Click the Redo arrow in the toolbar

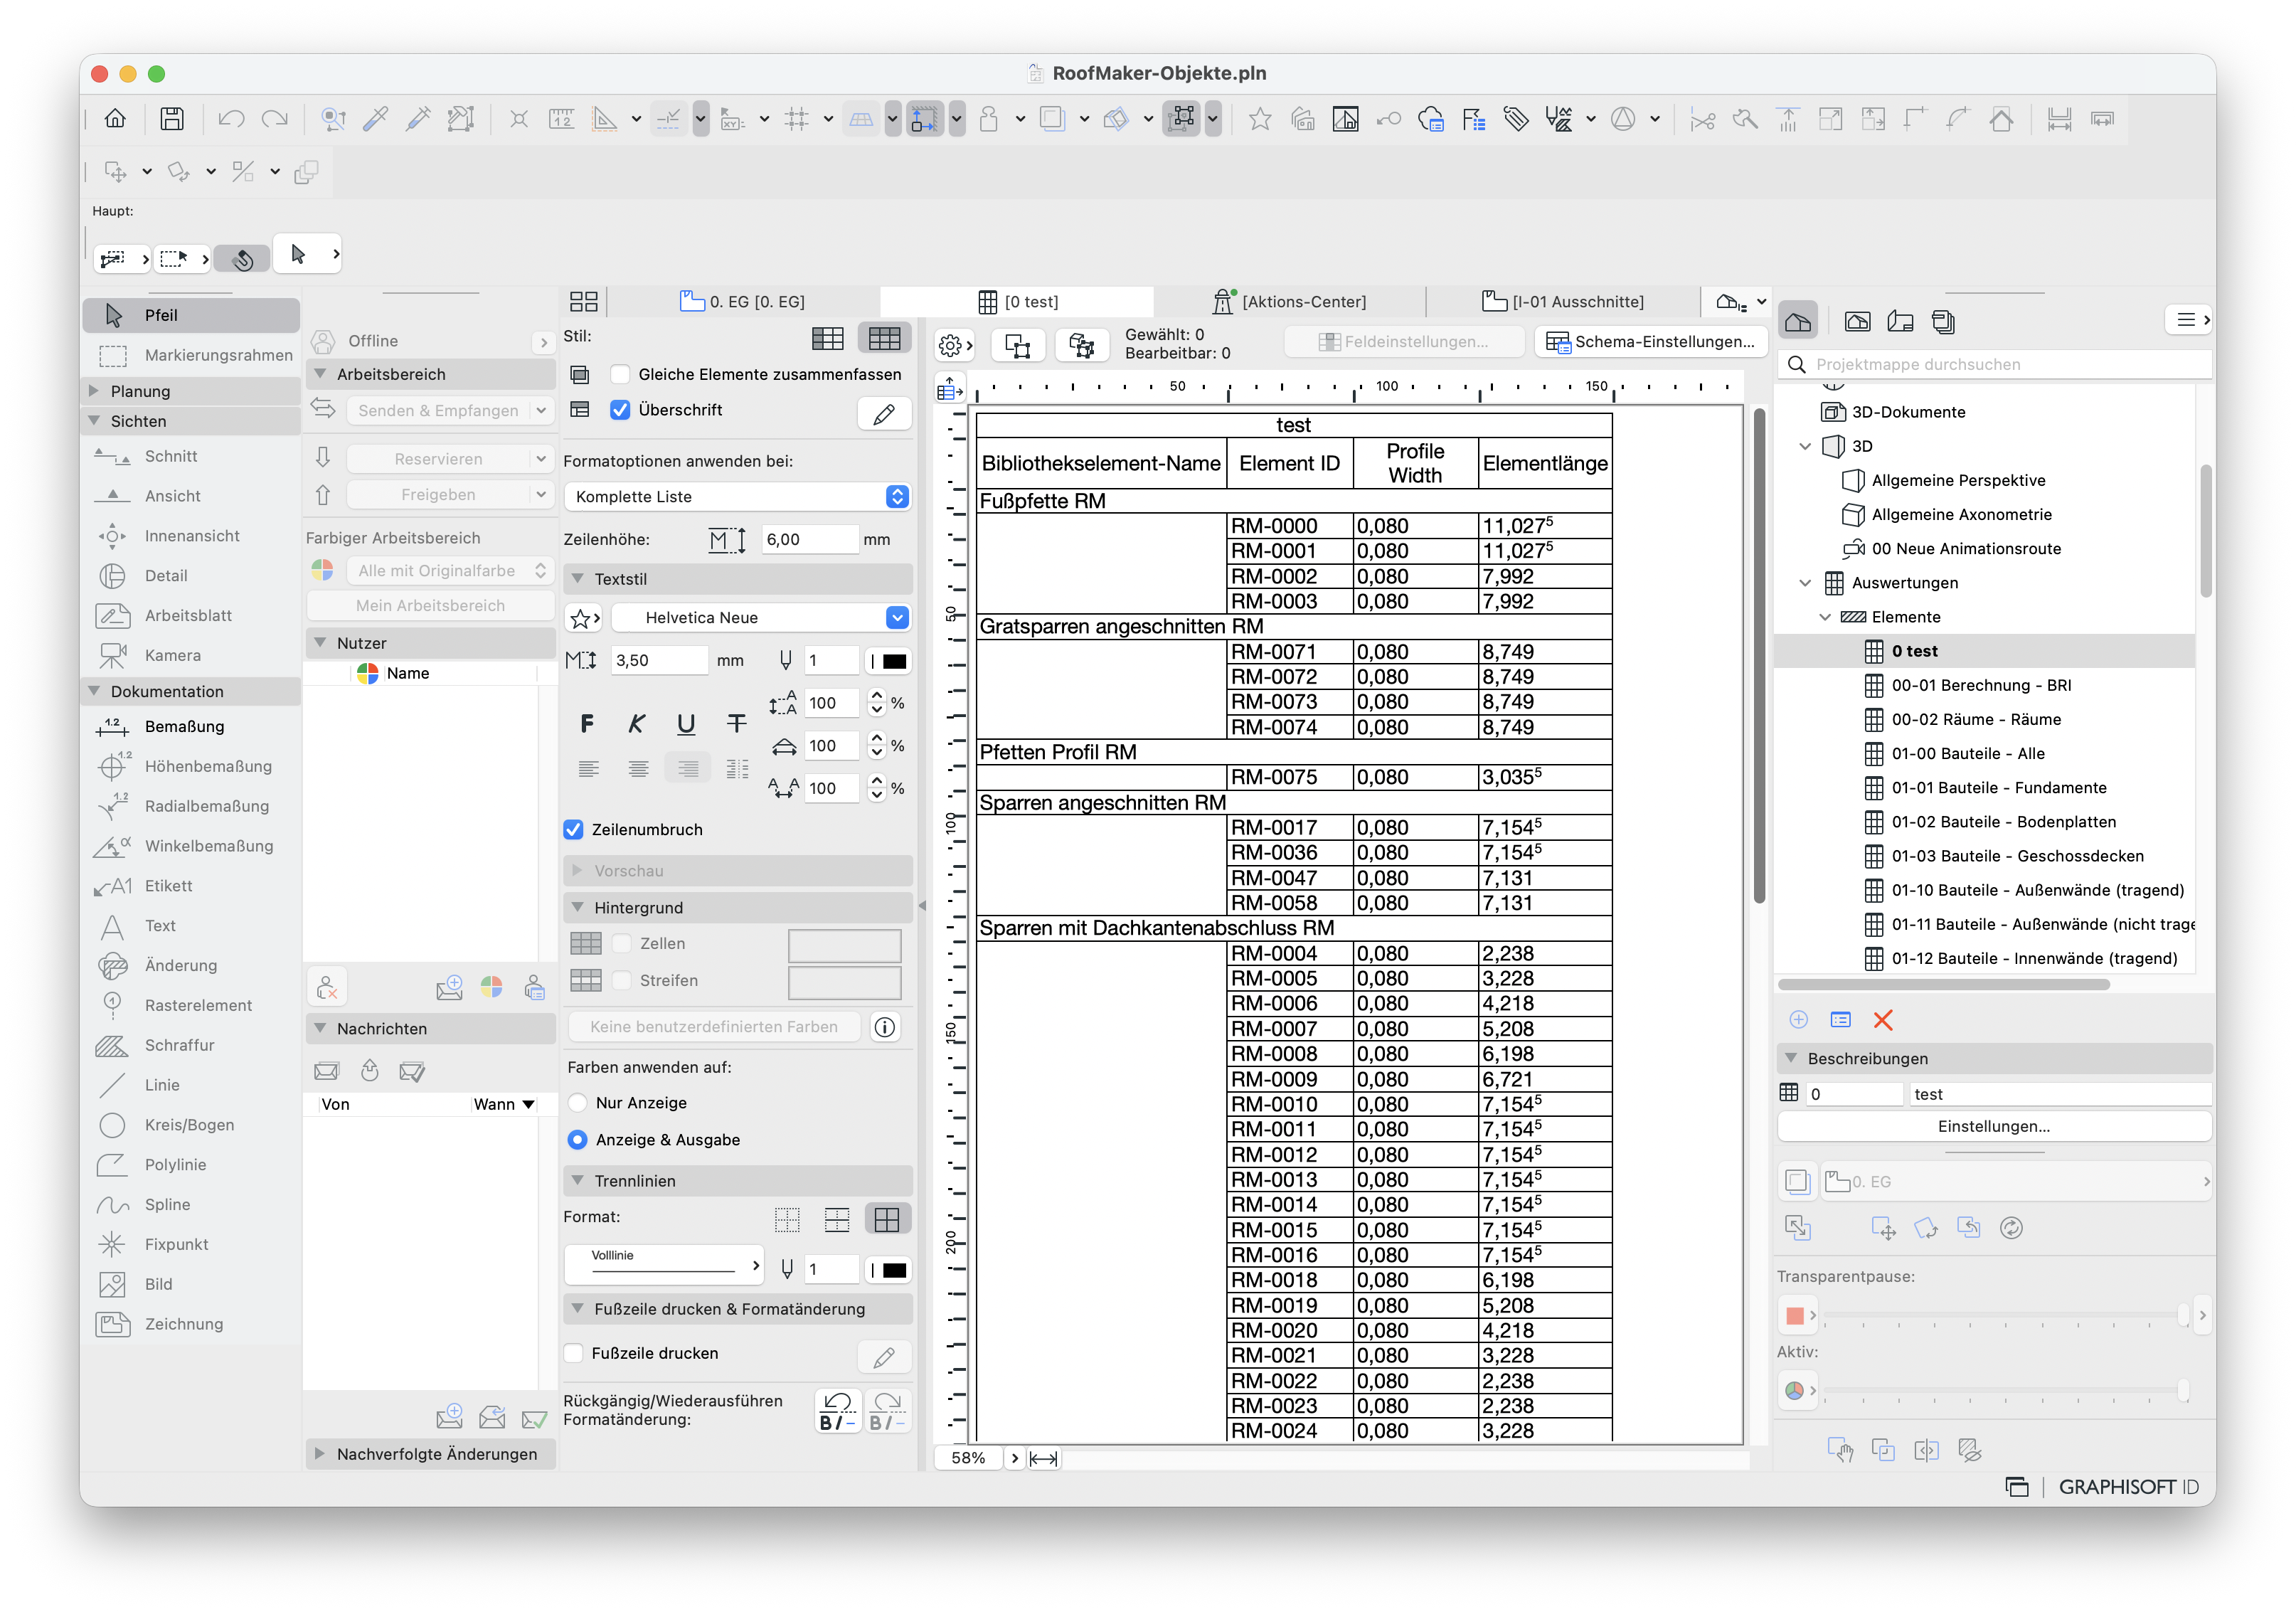click(274, 120)
